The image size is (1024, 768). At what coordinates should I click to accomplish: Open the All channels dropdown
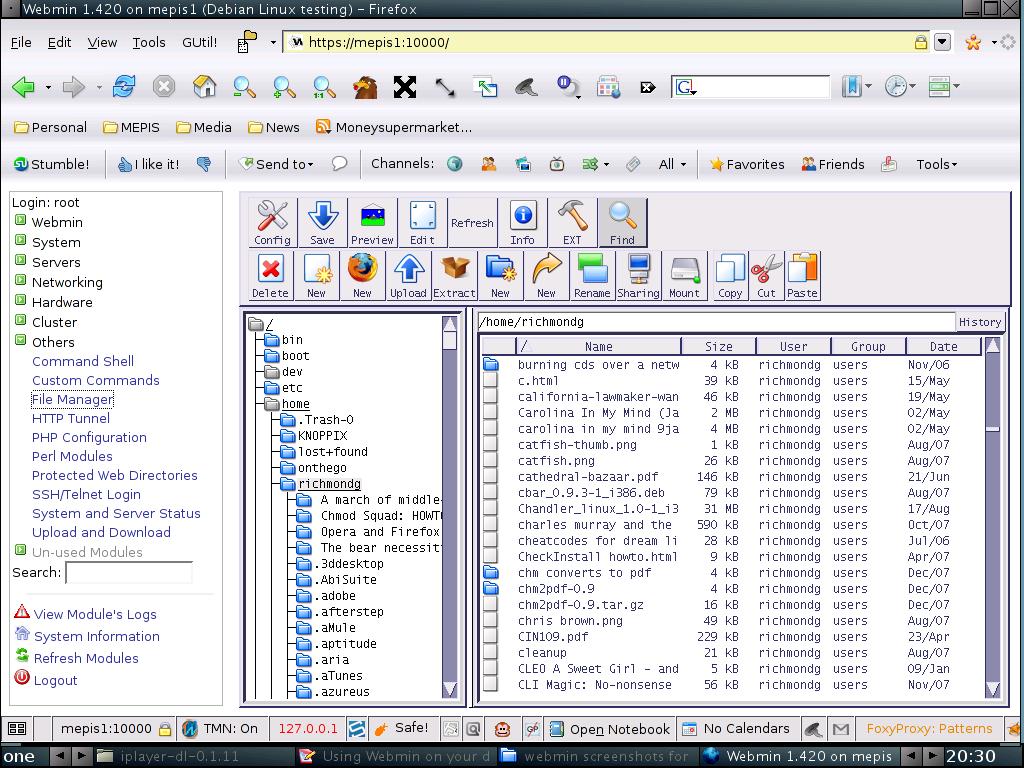pos(672,164)
